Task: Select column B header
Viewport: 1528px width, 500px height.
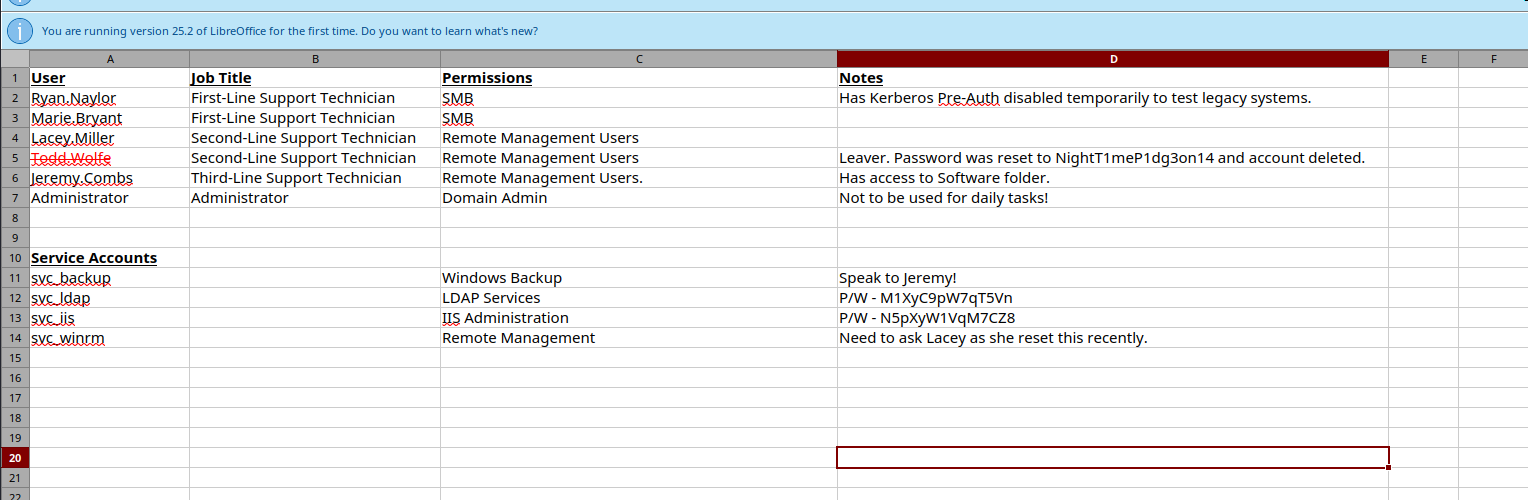Action: pos(315,59)
